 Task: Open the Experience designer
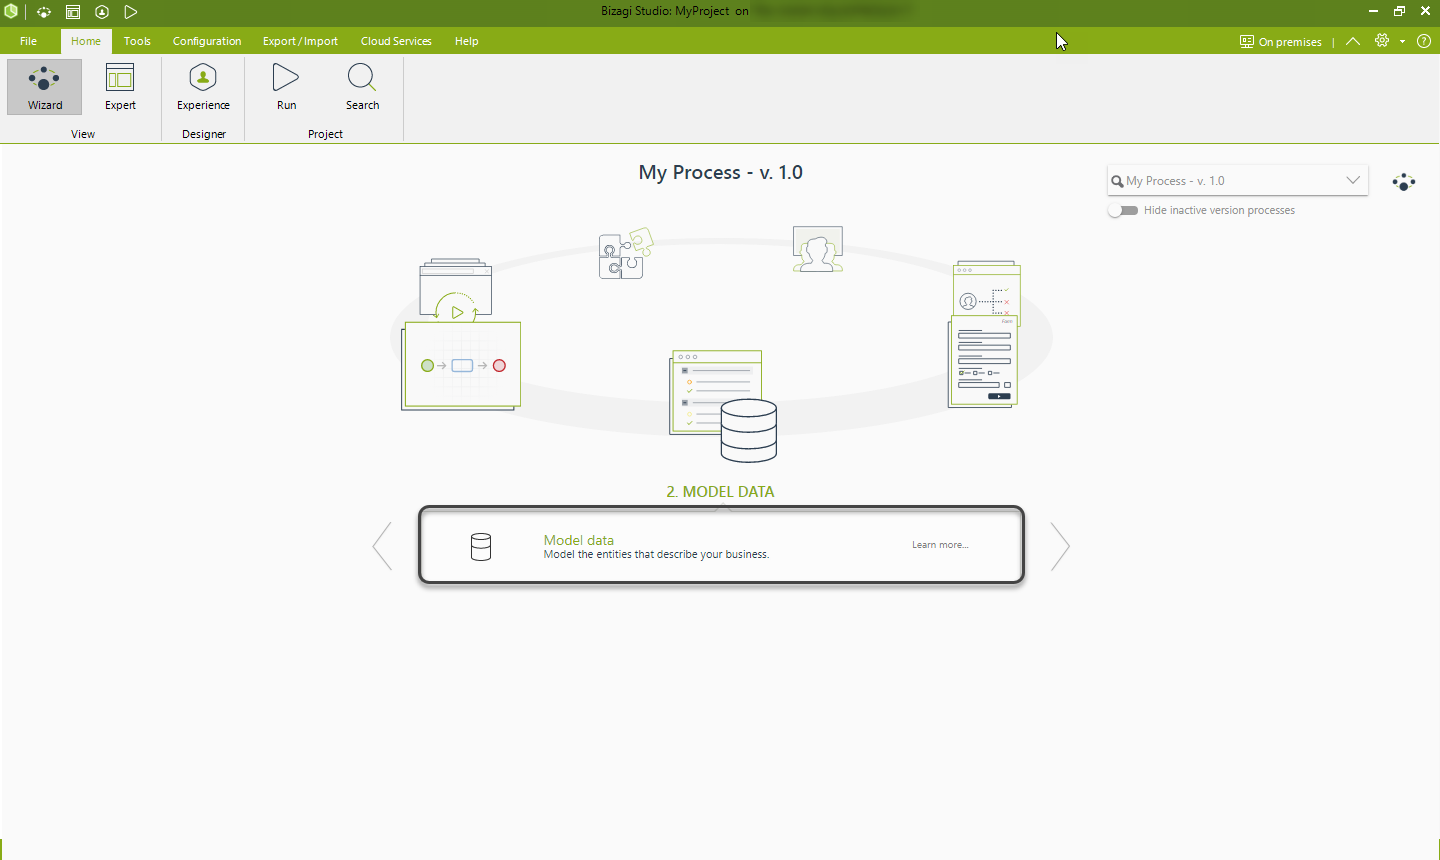tap(203, 87)
